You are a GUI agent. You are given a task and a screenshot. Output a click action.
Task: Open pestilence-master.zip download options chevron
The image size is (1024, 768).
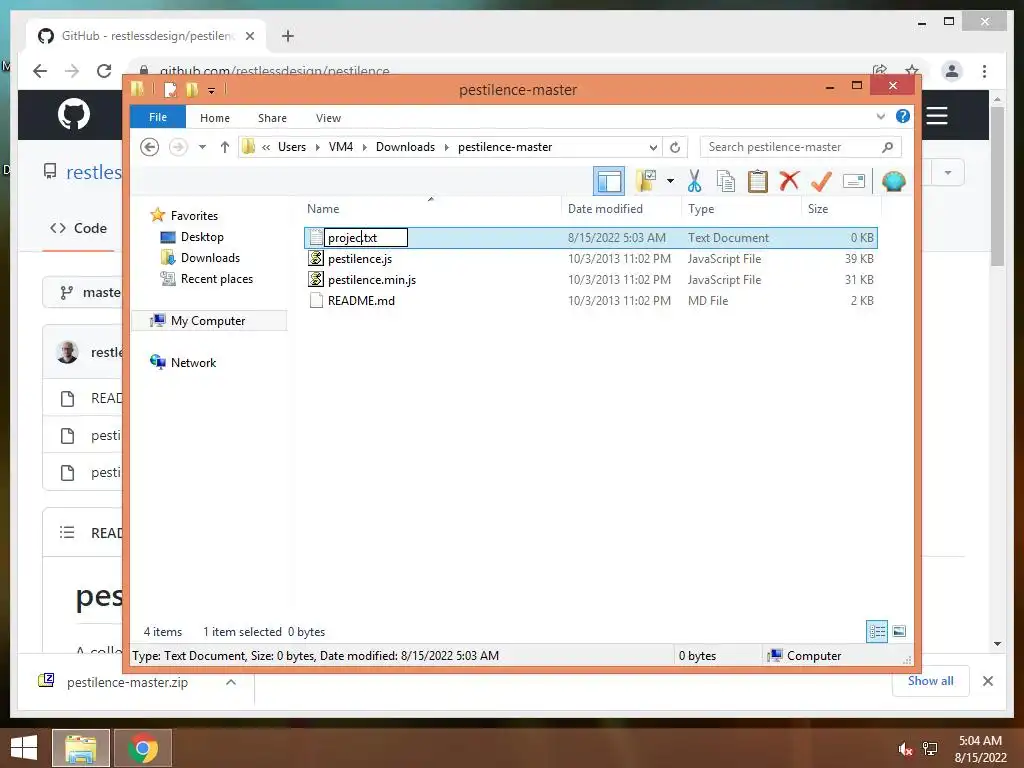pyautogui.click(x=231, y=682)
